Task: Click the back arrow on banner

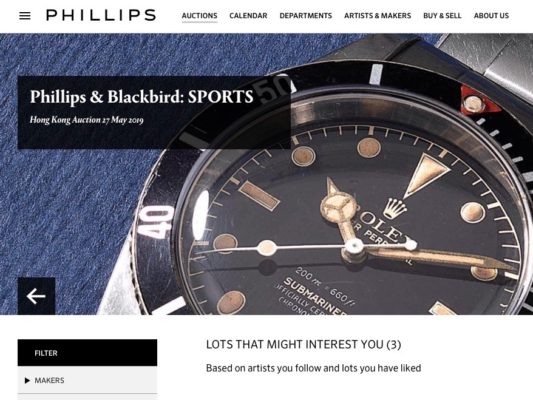Action: (36, 296)
